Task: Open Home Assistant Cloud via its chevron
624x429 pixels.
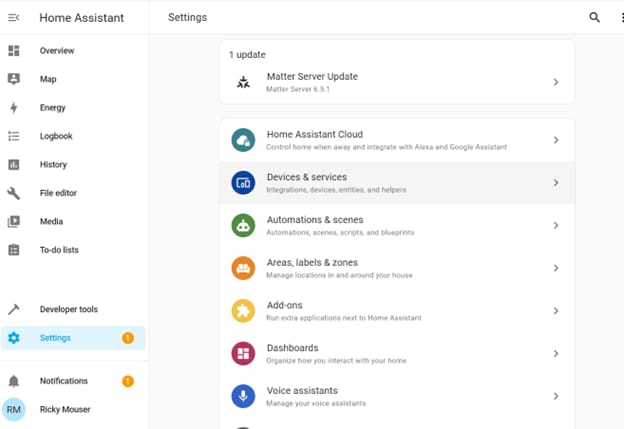Action: (556, 140)
